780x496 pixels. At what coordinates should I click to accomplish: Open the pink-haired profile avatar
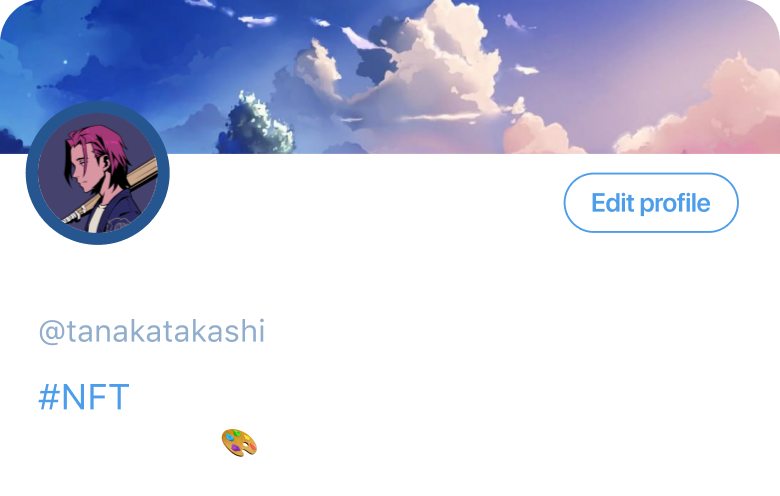(x=98, y=173)
